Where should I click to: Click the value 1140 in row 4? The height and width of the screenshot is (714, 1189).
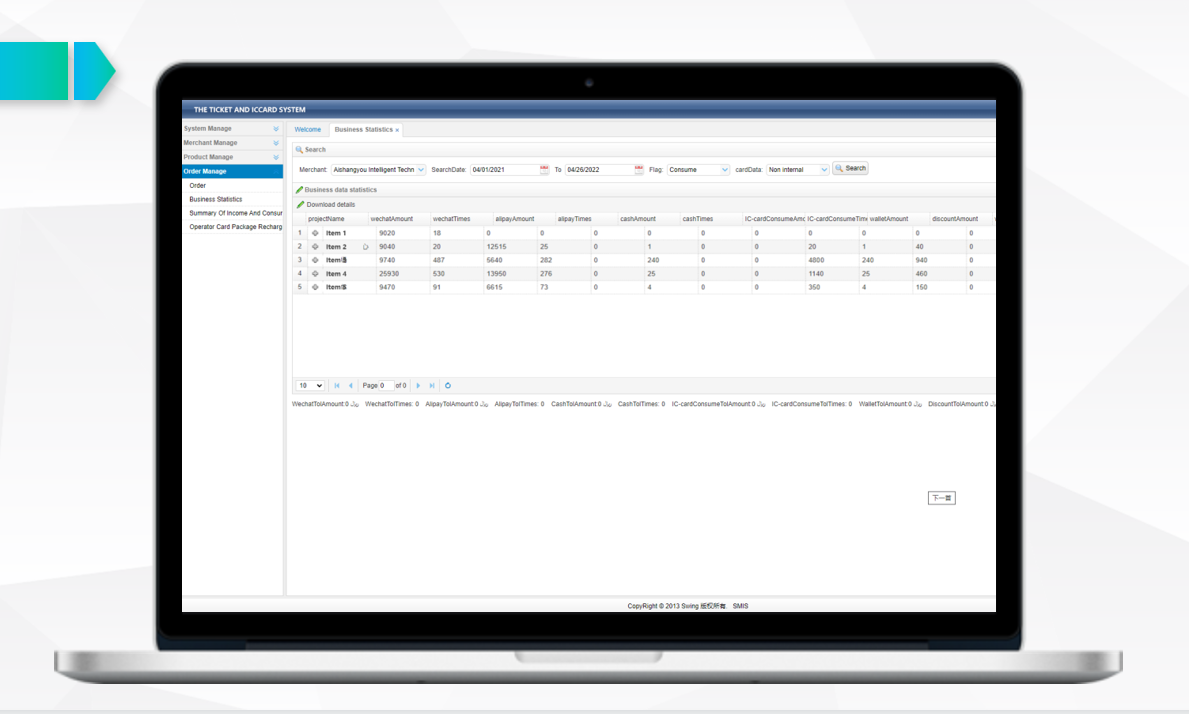(816, 274)
